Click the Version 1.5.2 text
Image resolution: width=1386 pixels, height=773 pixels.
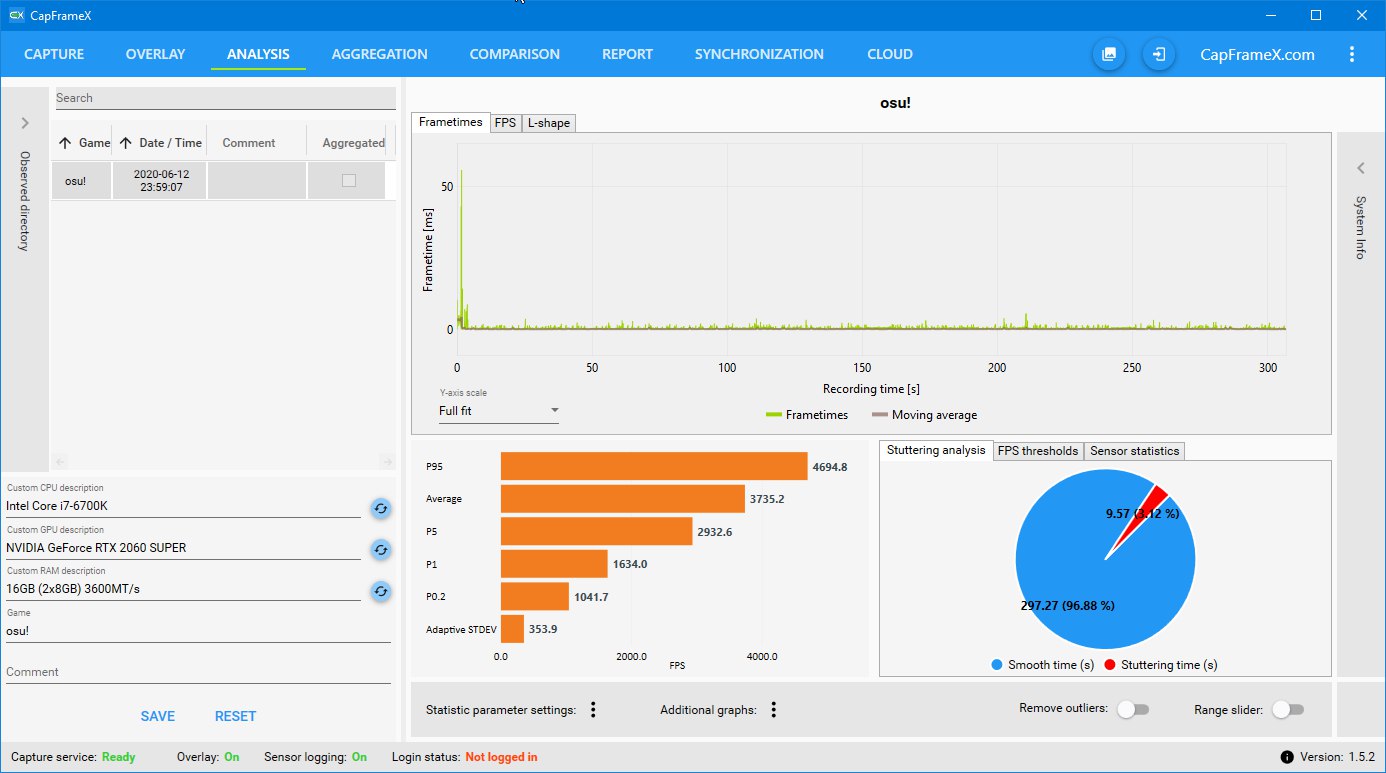(1336, 757)
